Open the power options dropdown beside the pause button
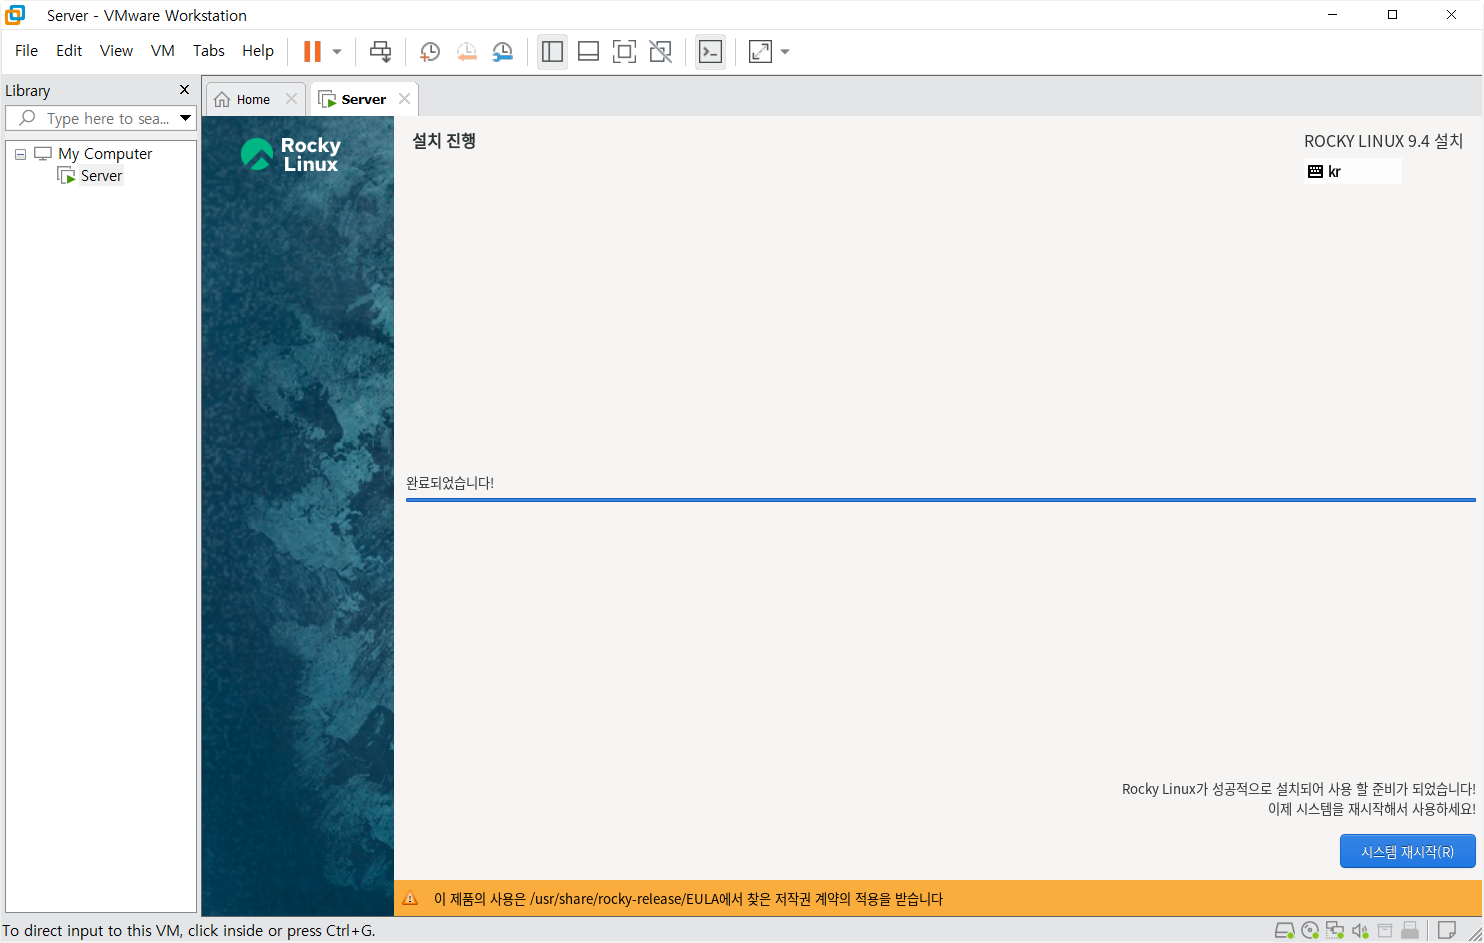The width and height of the screenshot is (1484, 943). click(x=337, y=52)
